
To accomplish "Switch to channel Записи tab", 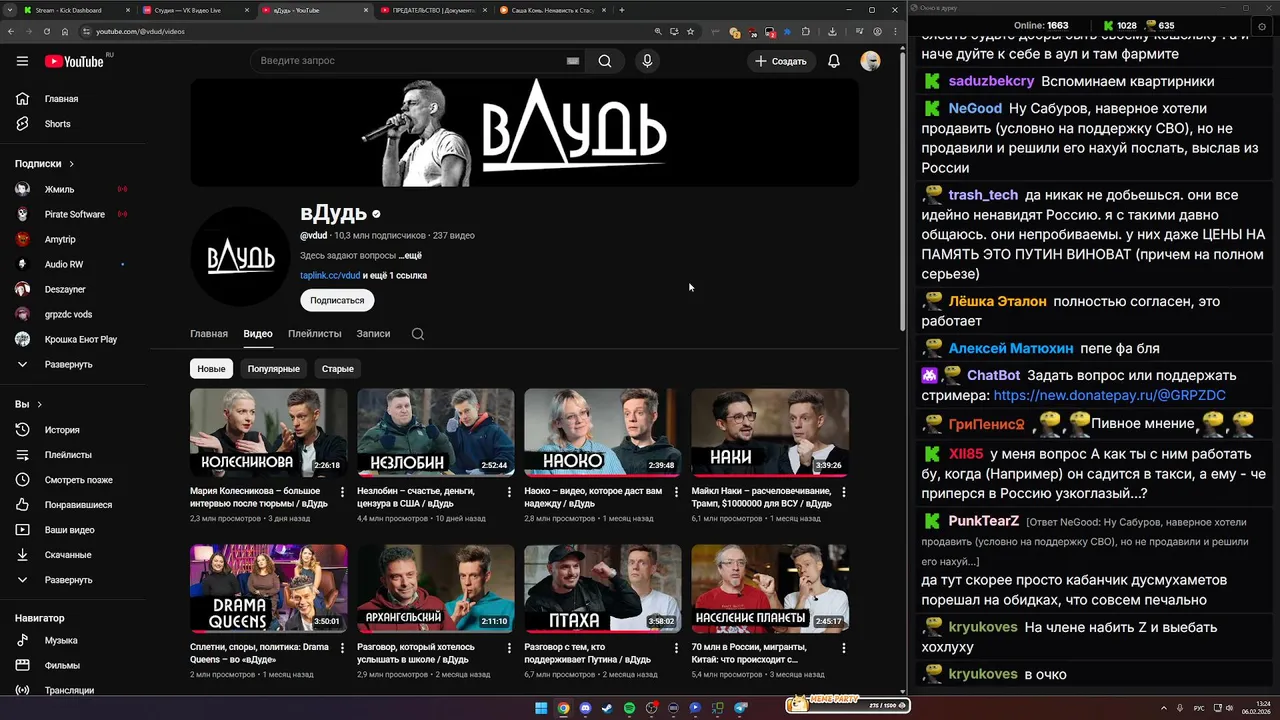I will [x=373, y=334].
